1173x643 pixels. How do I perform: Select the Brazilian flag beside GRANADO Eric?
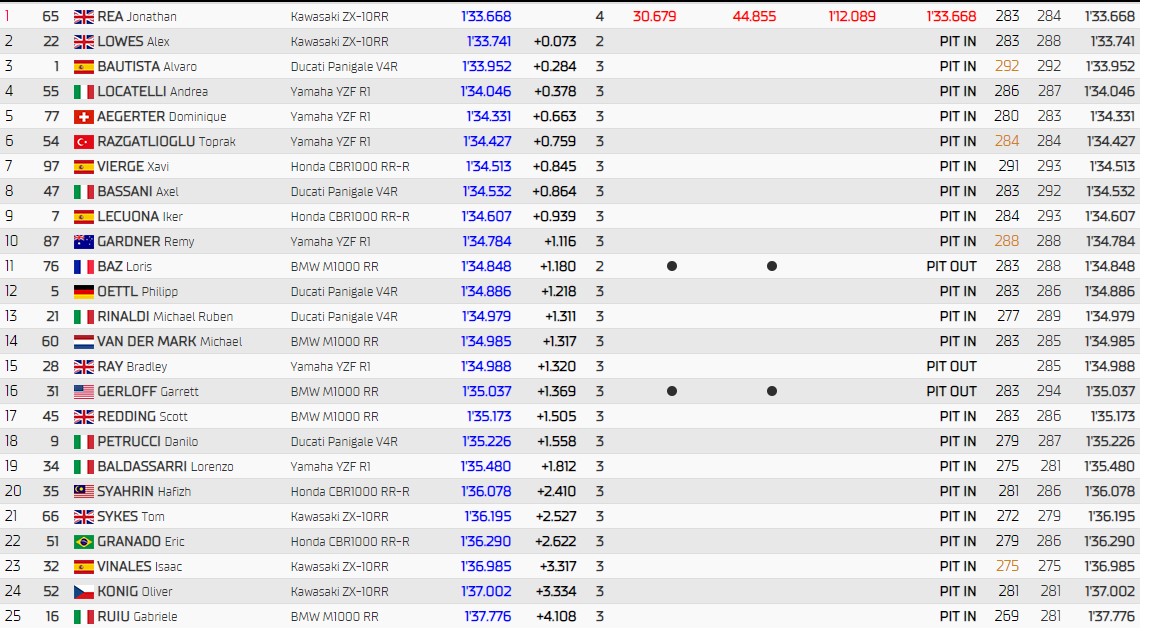tap(84, 541)
